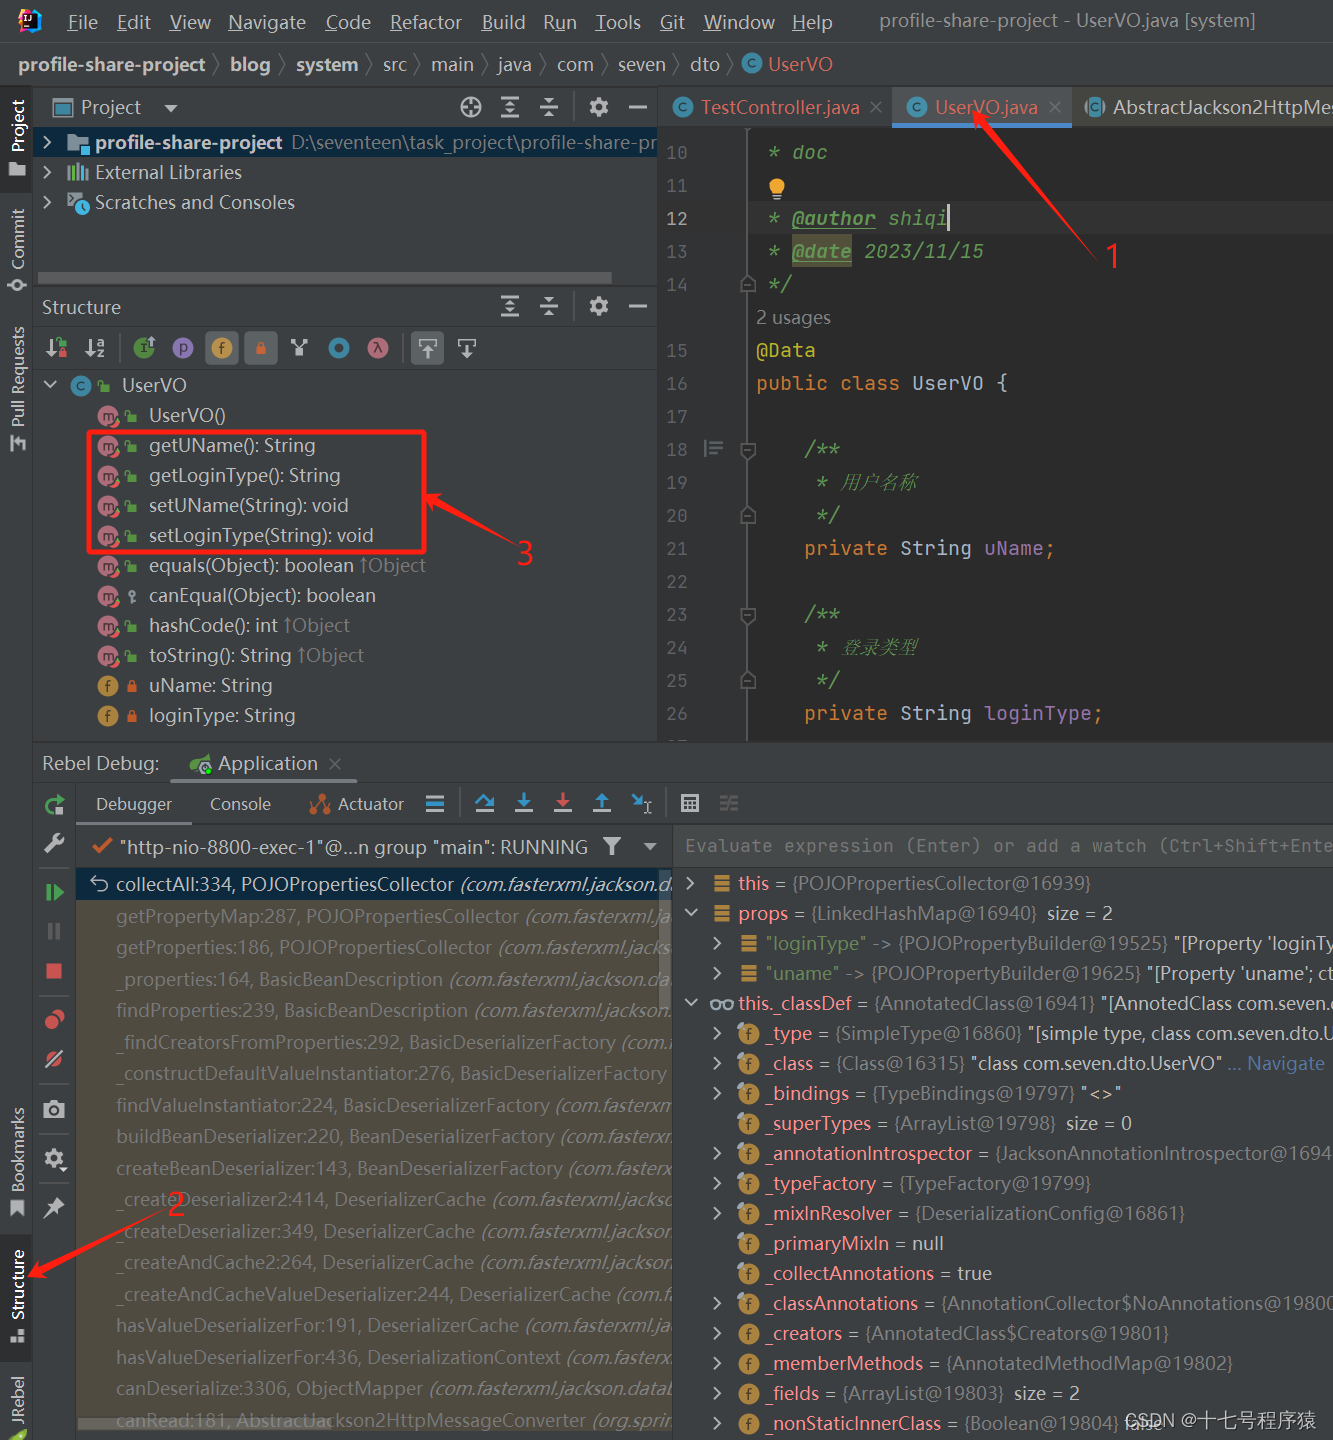
Task: Open Commit tool window sidebar button
Action: coord(17,251)
